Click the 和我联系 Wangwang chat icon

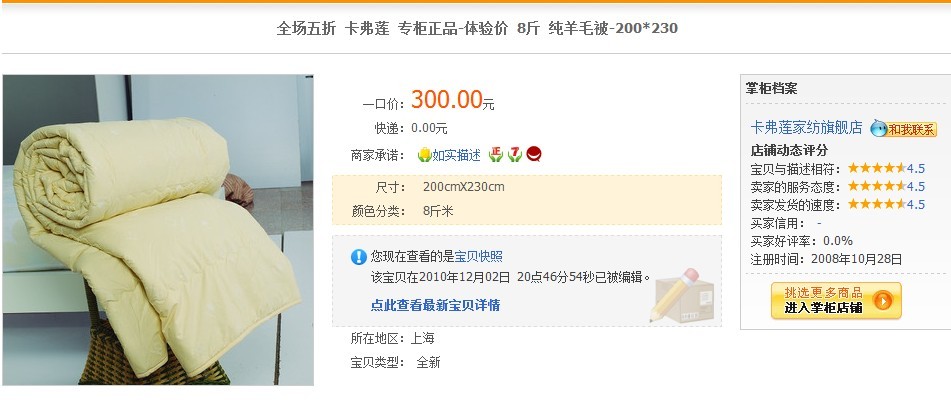pos(904,129)
